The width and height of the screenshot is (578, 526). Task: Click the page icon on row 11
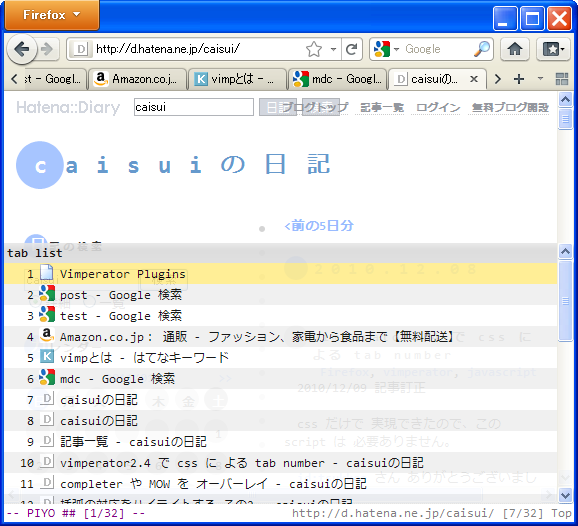pyautogui.click(x=47, y=483)
